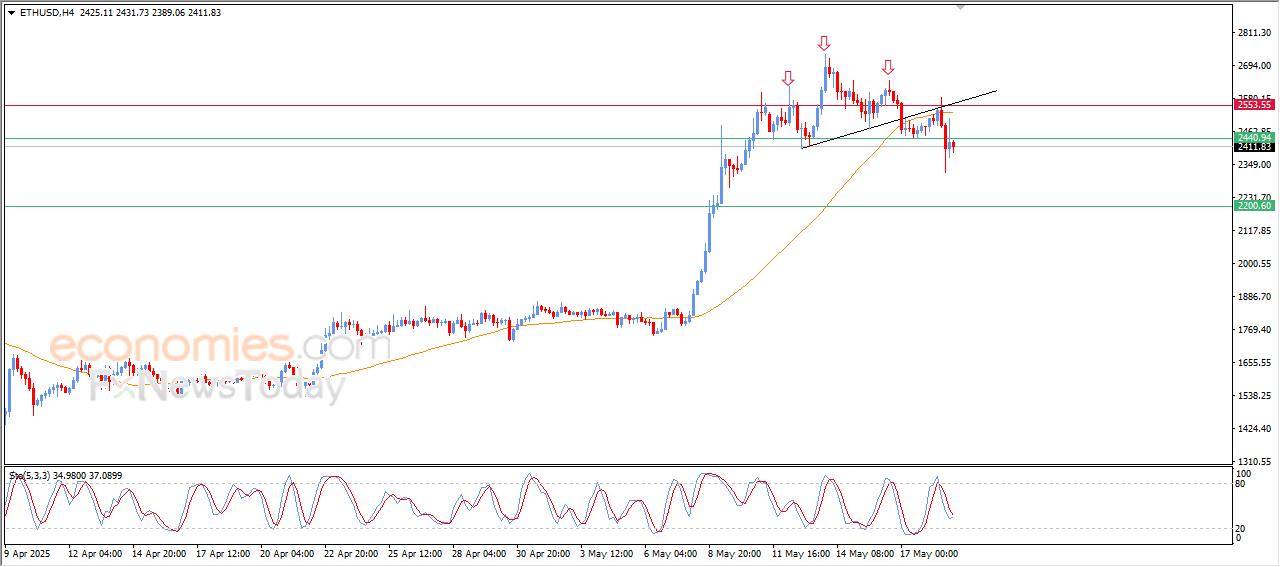Click the 17 Apr 12:00 time label
1280x567 pixels.
point(222,553)
